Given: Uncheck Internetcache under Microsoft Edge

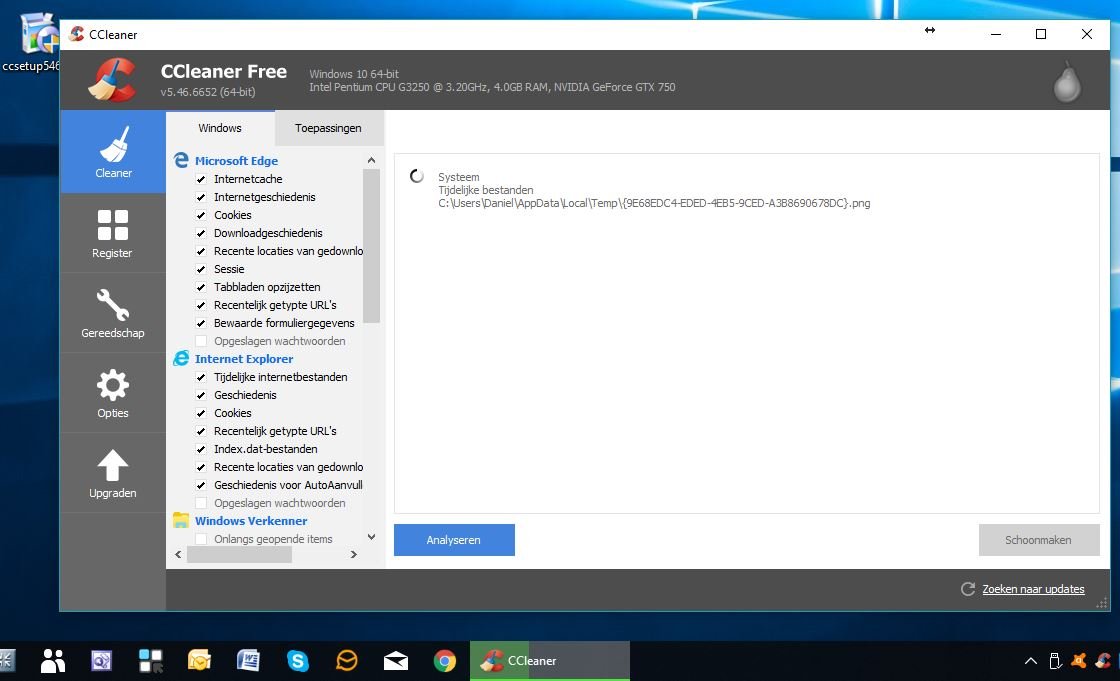Looking at the screenshot, I should click(x=201, y=179).
